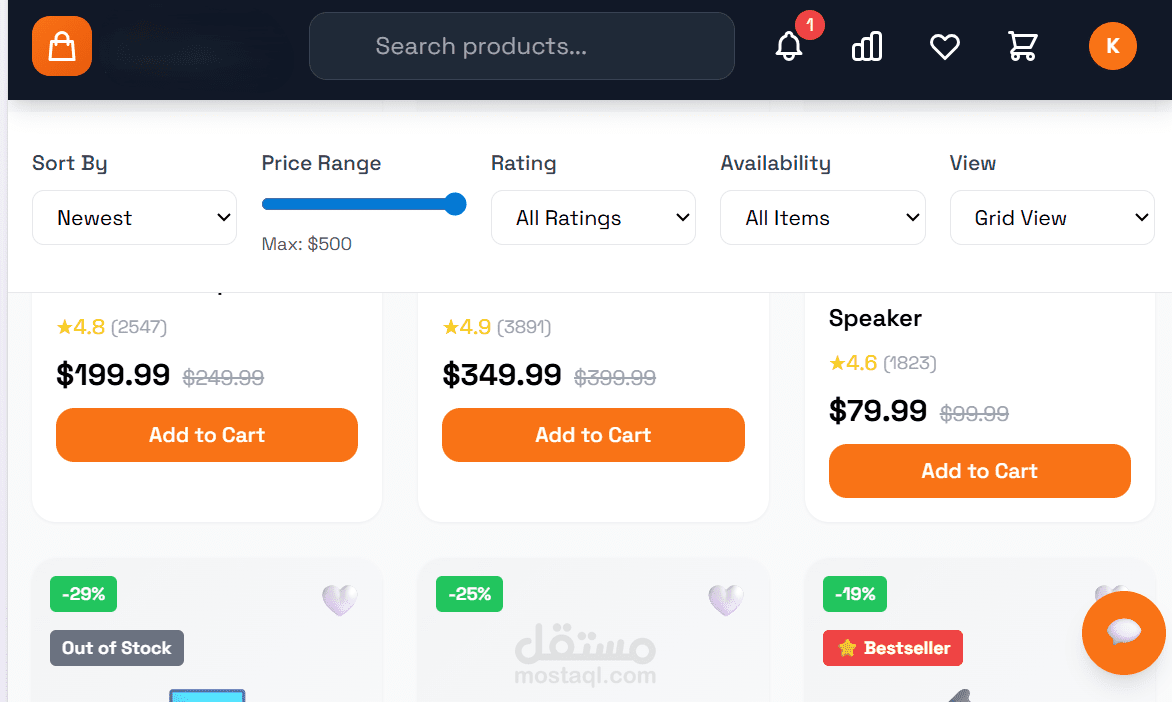Click the Price Range slider handle
Viewport: 1172px width, 702px height.
(455, 204)
